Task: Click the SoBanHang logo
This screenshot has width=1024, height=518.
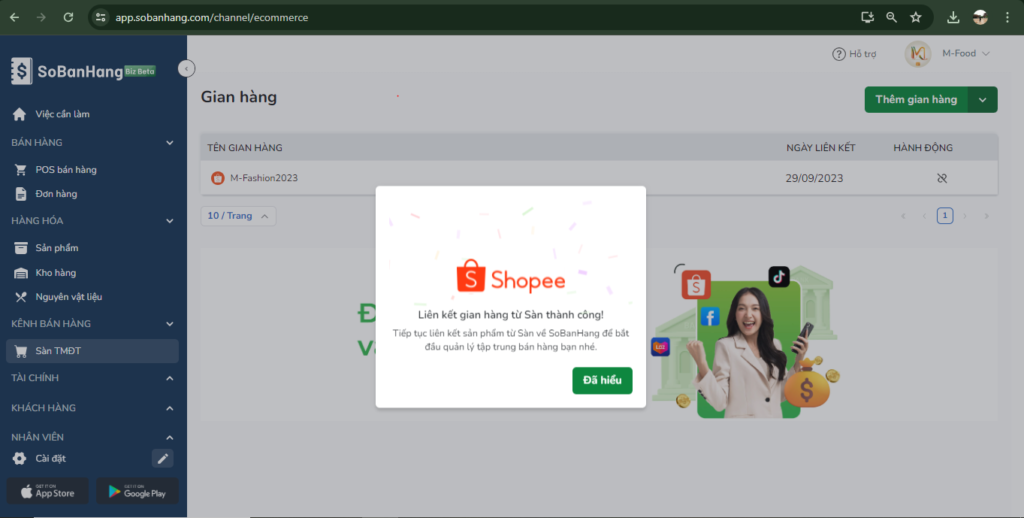Action: click(x=67, y=71)
